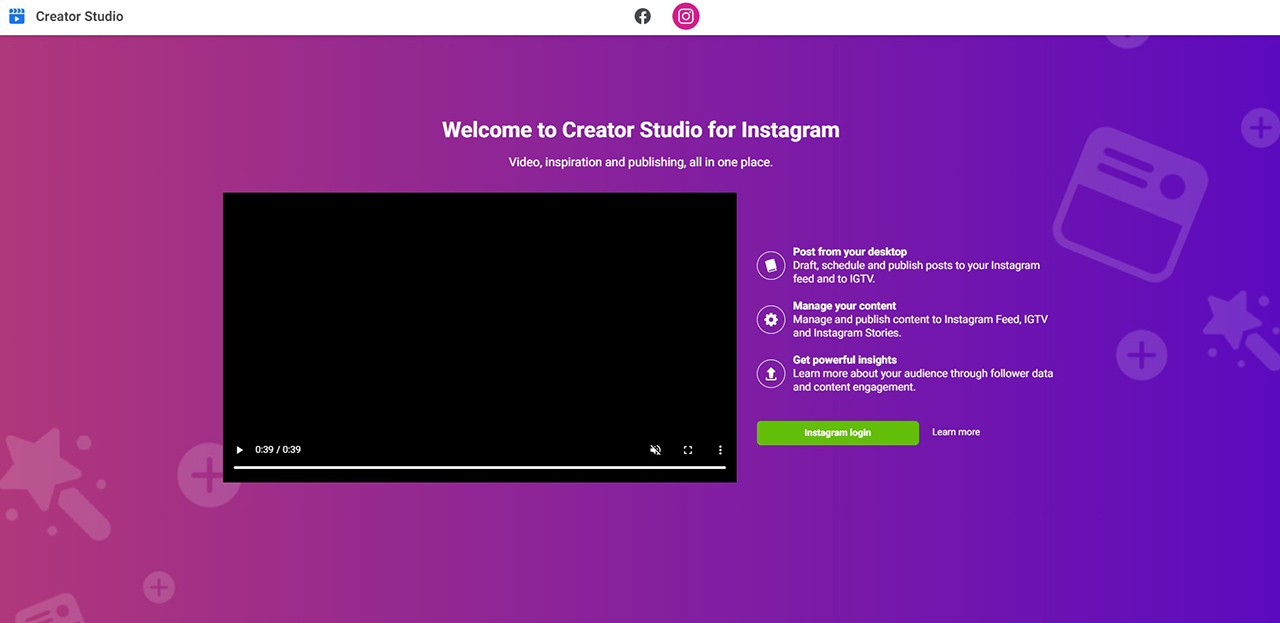Click the "Manage your content" heading
1280x623 pixels.
845,306
